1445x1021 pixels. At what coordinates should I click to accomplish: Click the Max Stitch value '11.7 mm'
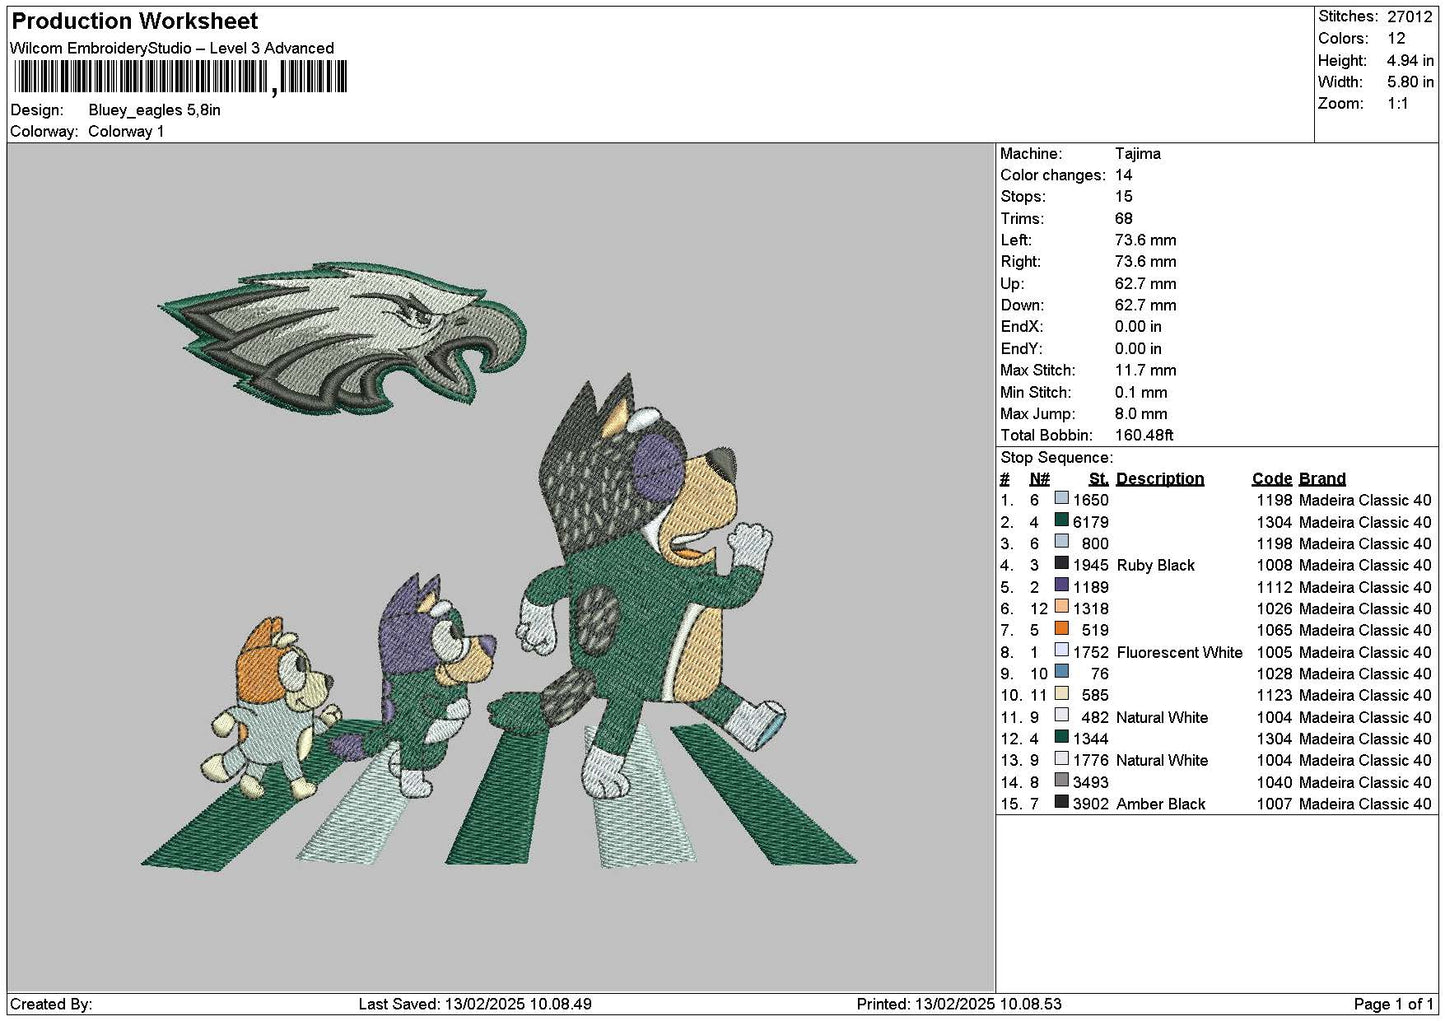[x=1146, y=370]
